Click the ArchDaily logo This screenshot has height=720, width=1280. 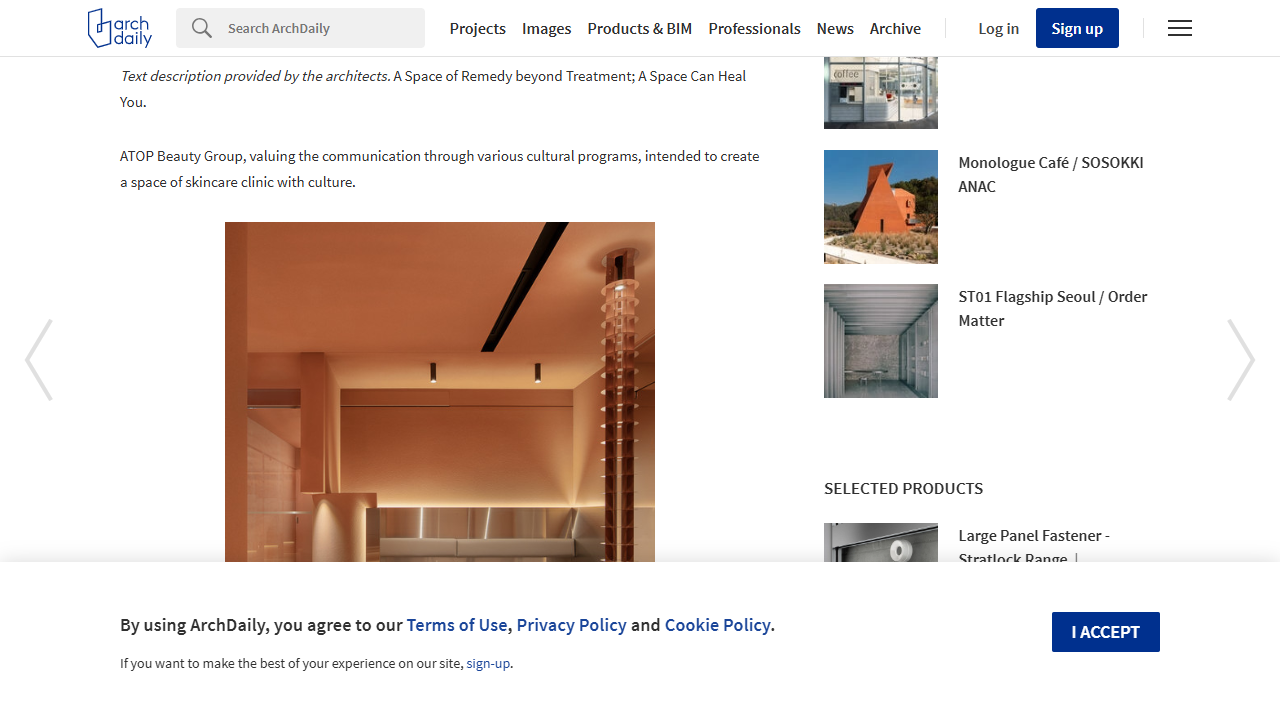click(x=120, y=28)
